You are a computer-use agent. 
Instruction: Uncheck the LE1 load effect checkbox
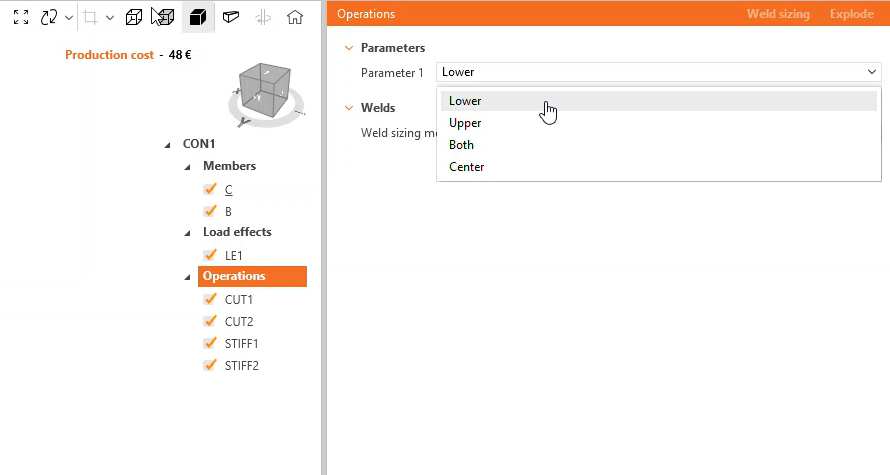(x=210, y=255)
